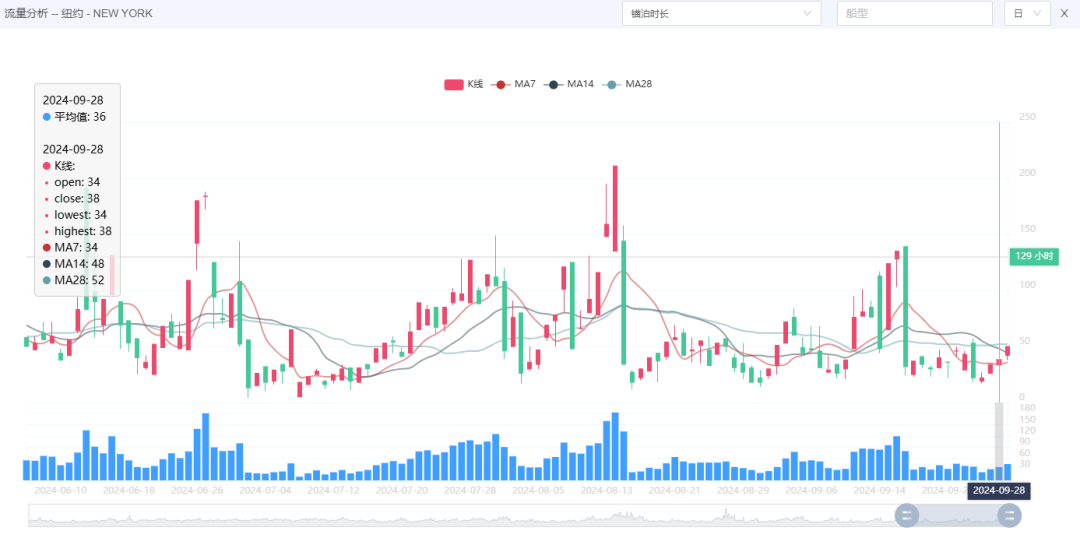Toggle the MA14 legend series
Screen dimensions: 1080x538
(568, 84)
